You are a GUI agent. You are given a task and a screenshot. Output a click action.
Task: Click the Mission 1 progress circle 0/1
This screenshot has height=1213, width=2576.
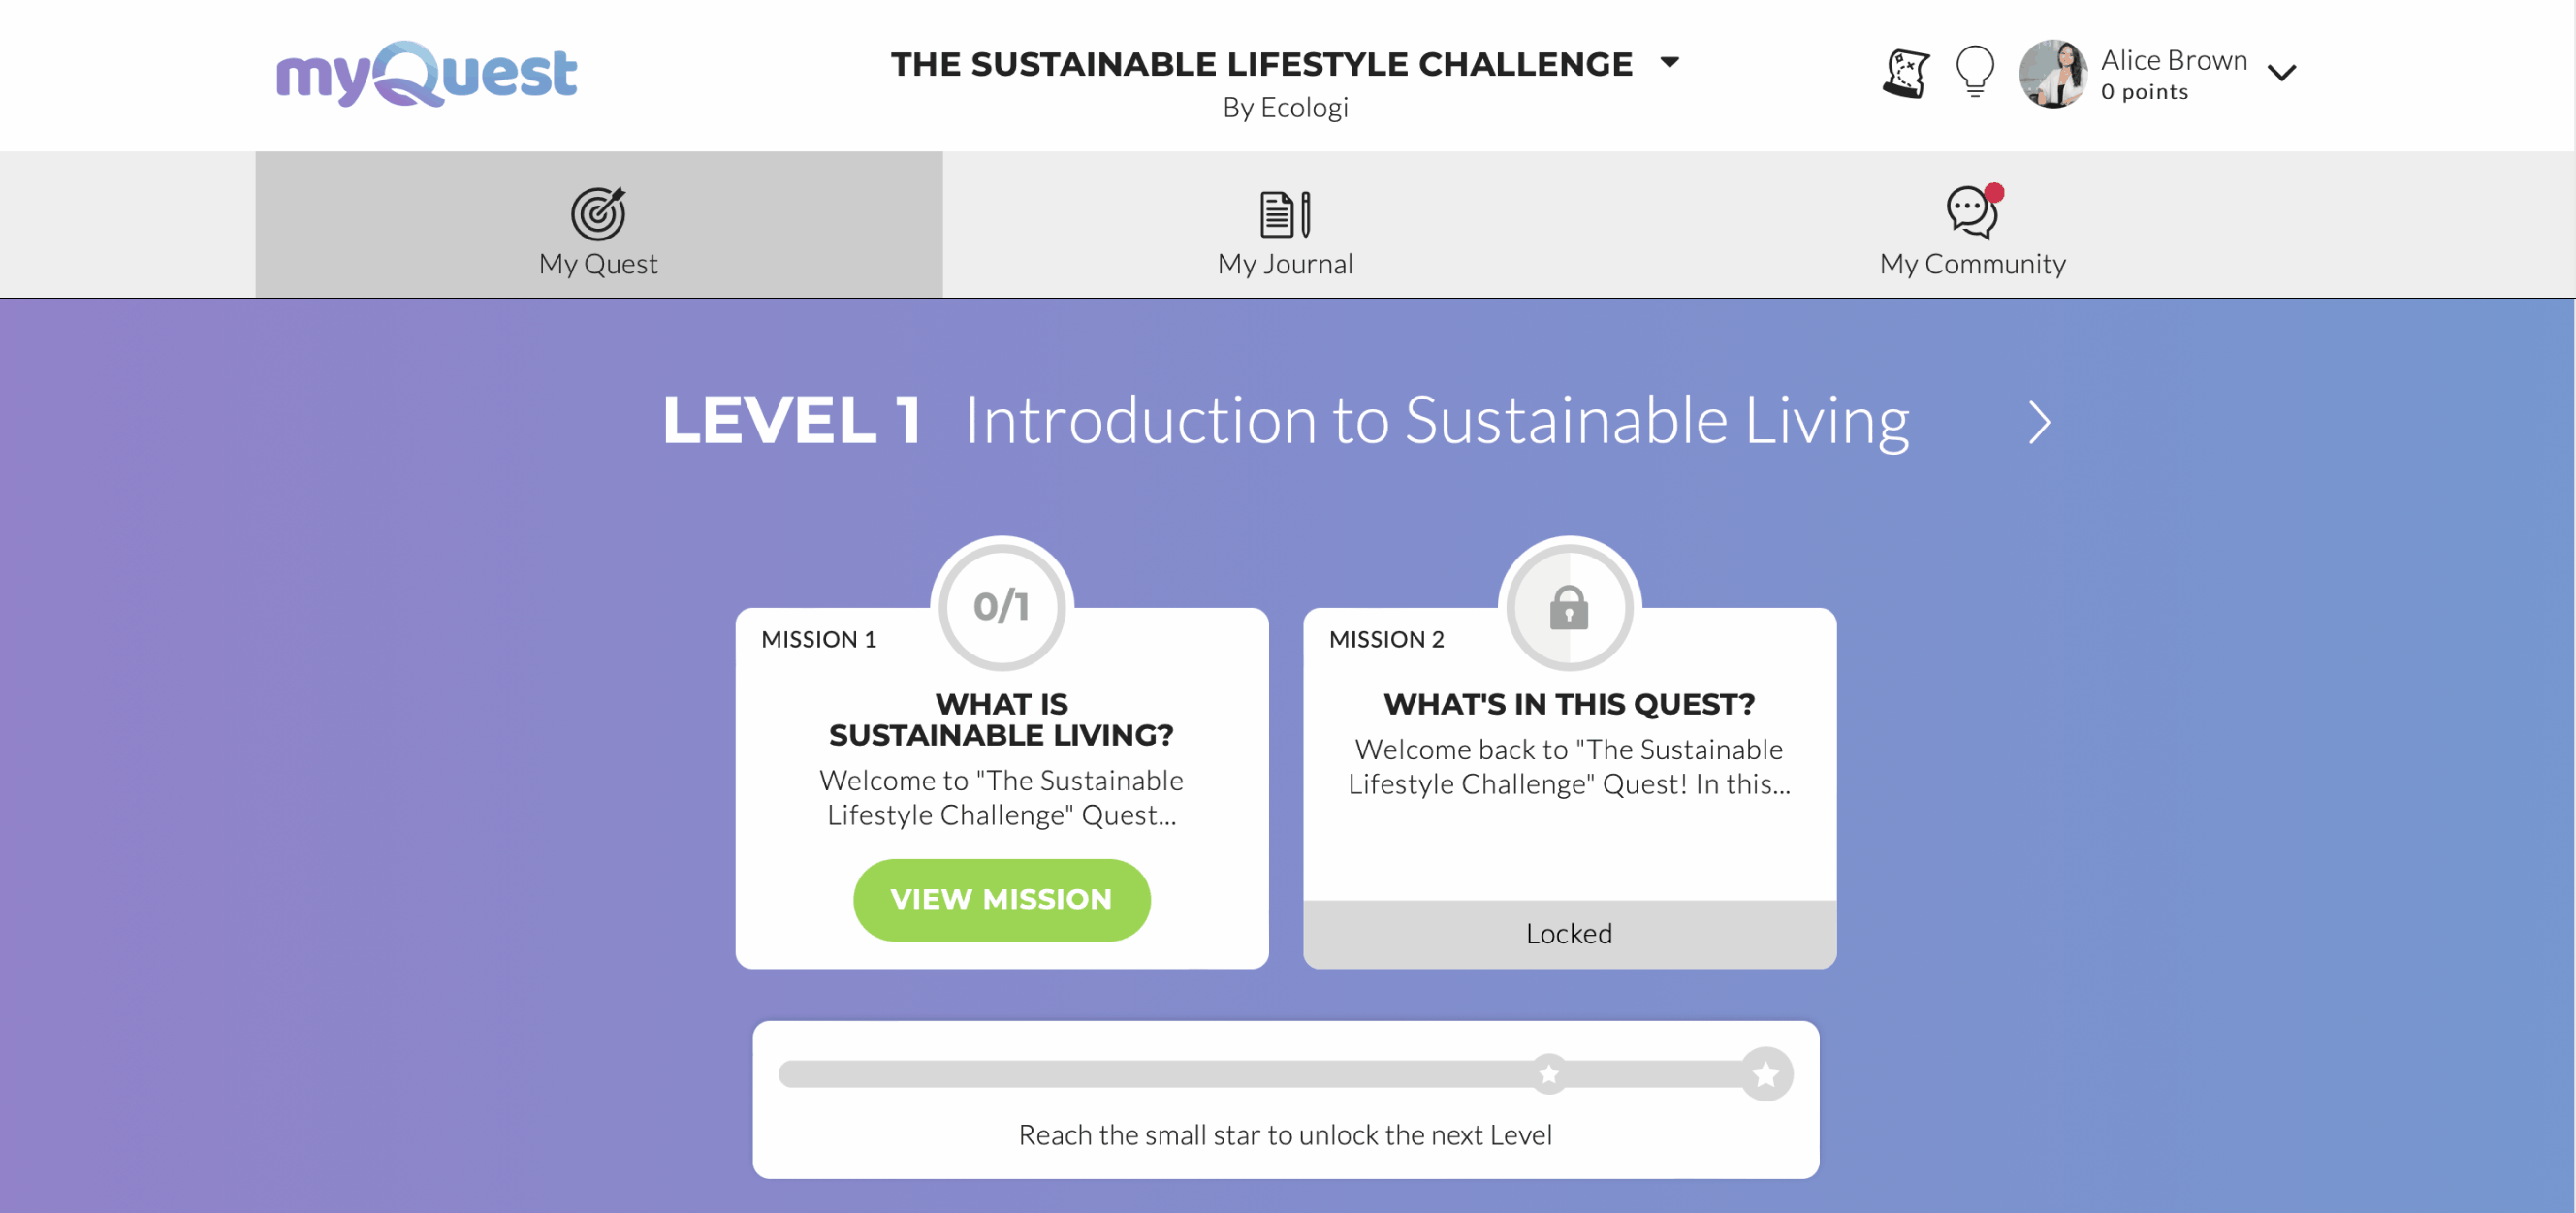(x=1001, y=606)
